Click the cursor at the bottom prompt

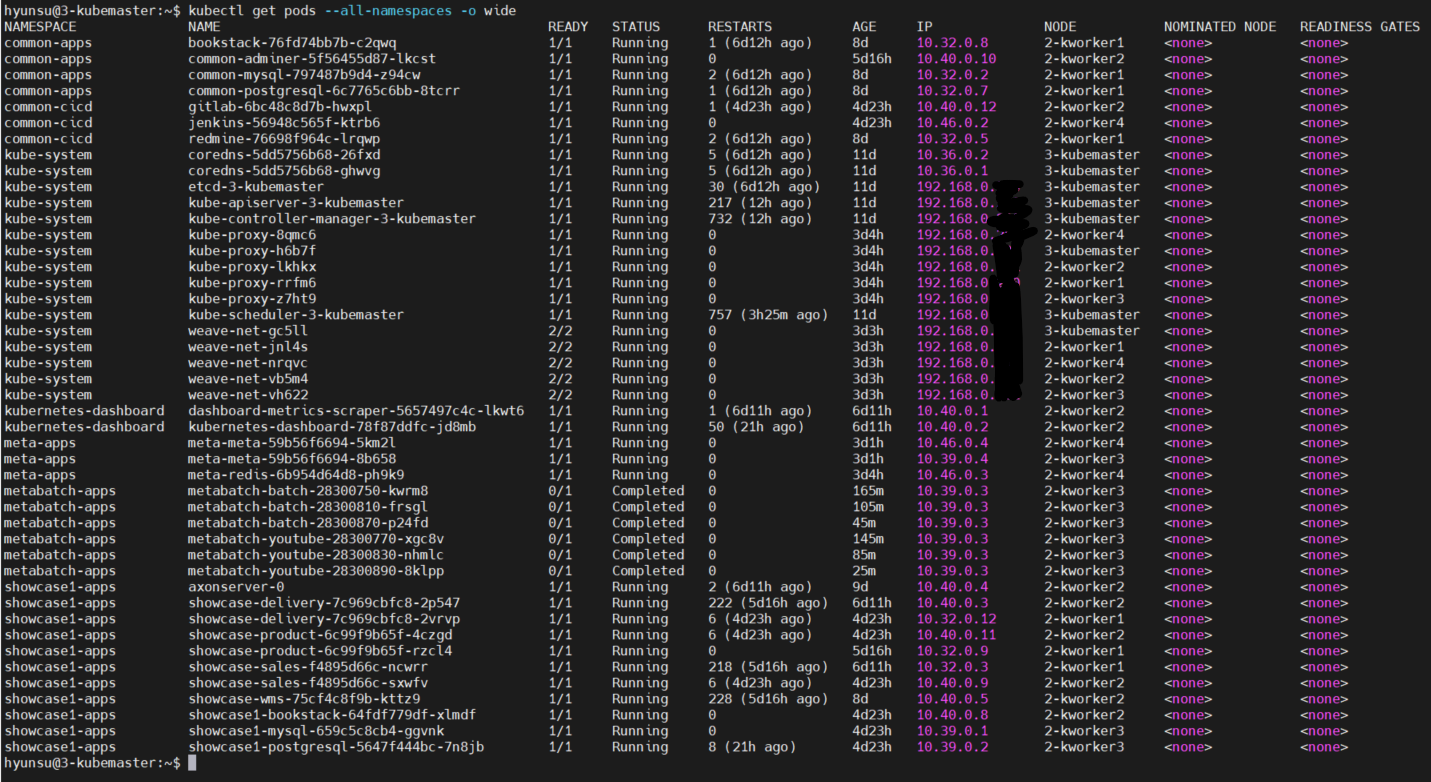193,763
